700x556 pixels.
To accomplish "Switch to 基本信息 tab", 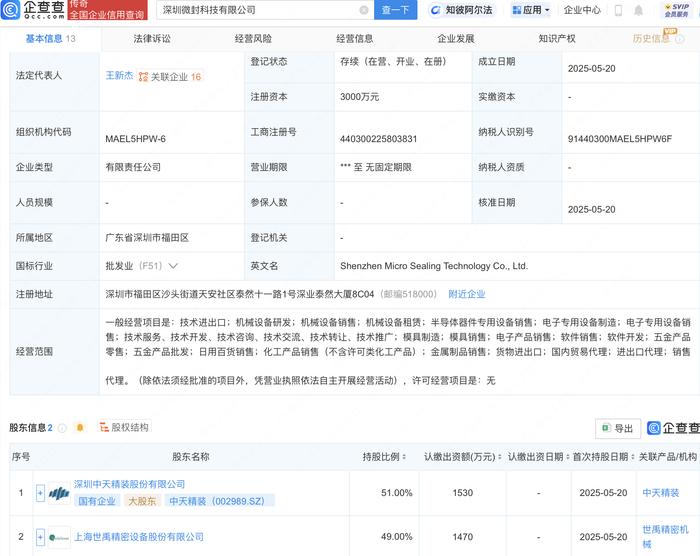I will tap(50, 39).
